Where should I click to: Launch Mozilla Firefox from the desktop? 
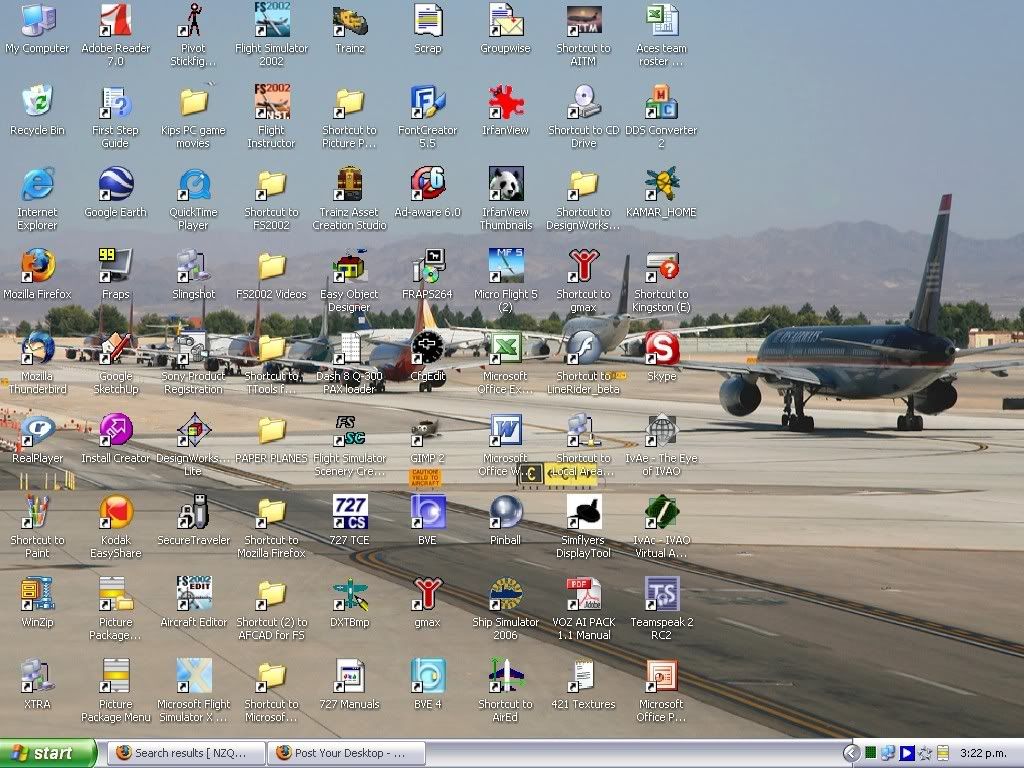(x=38, y=267)
